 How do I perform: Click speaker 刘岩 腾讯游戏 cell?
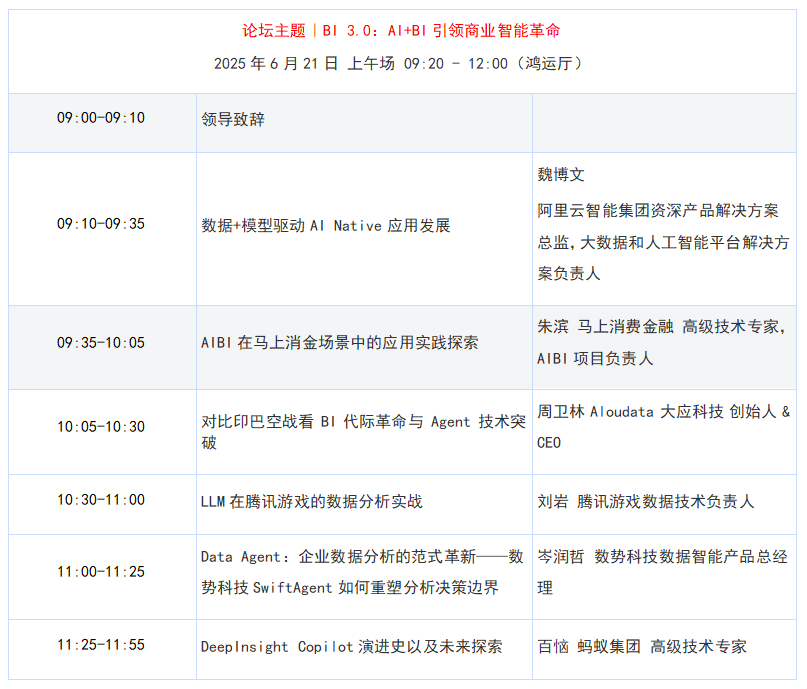click(x=646, y=501)
